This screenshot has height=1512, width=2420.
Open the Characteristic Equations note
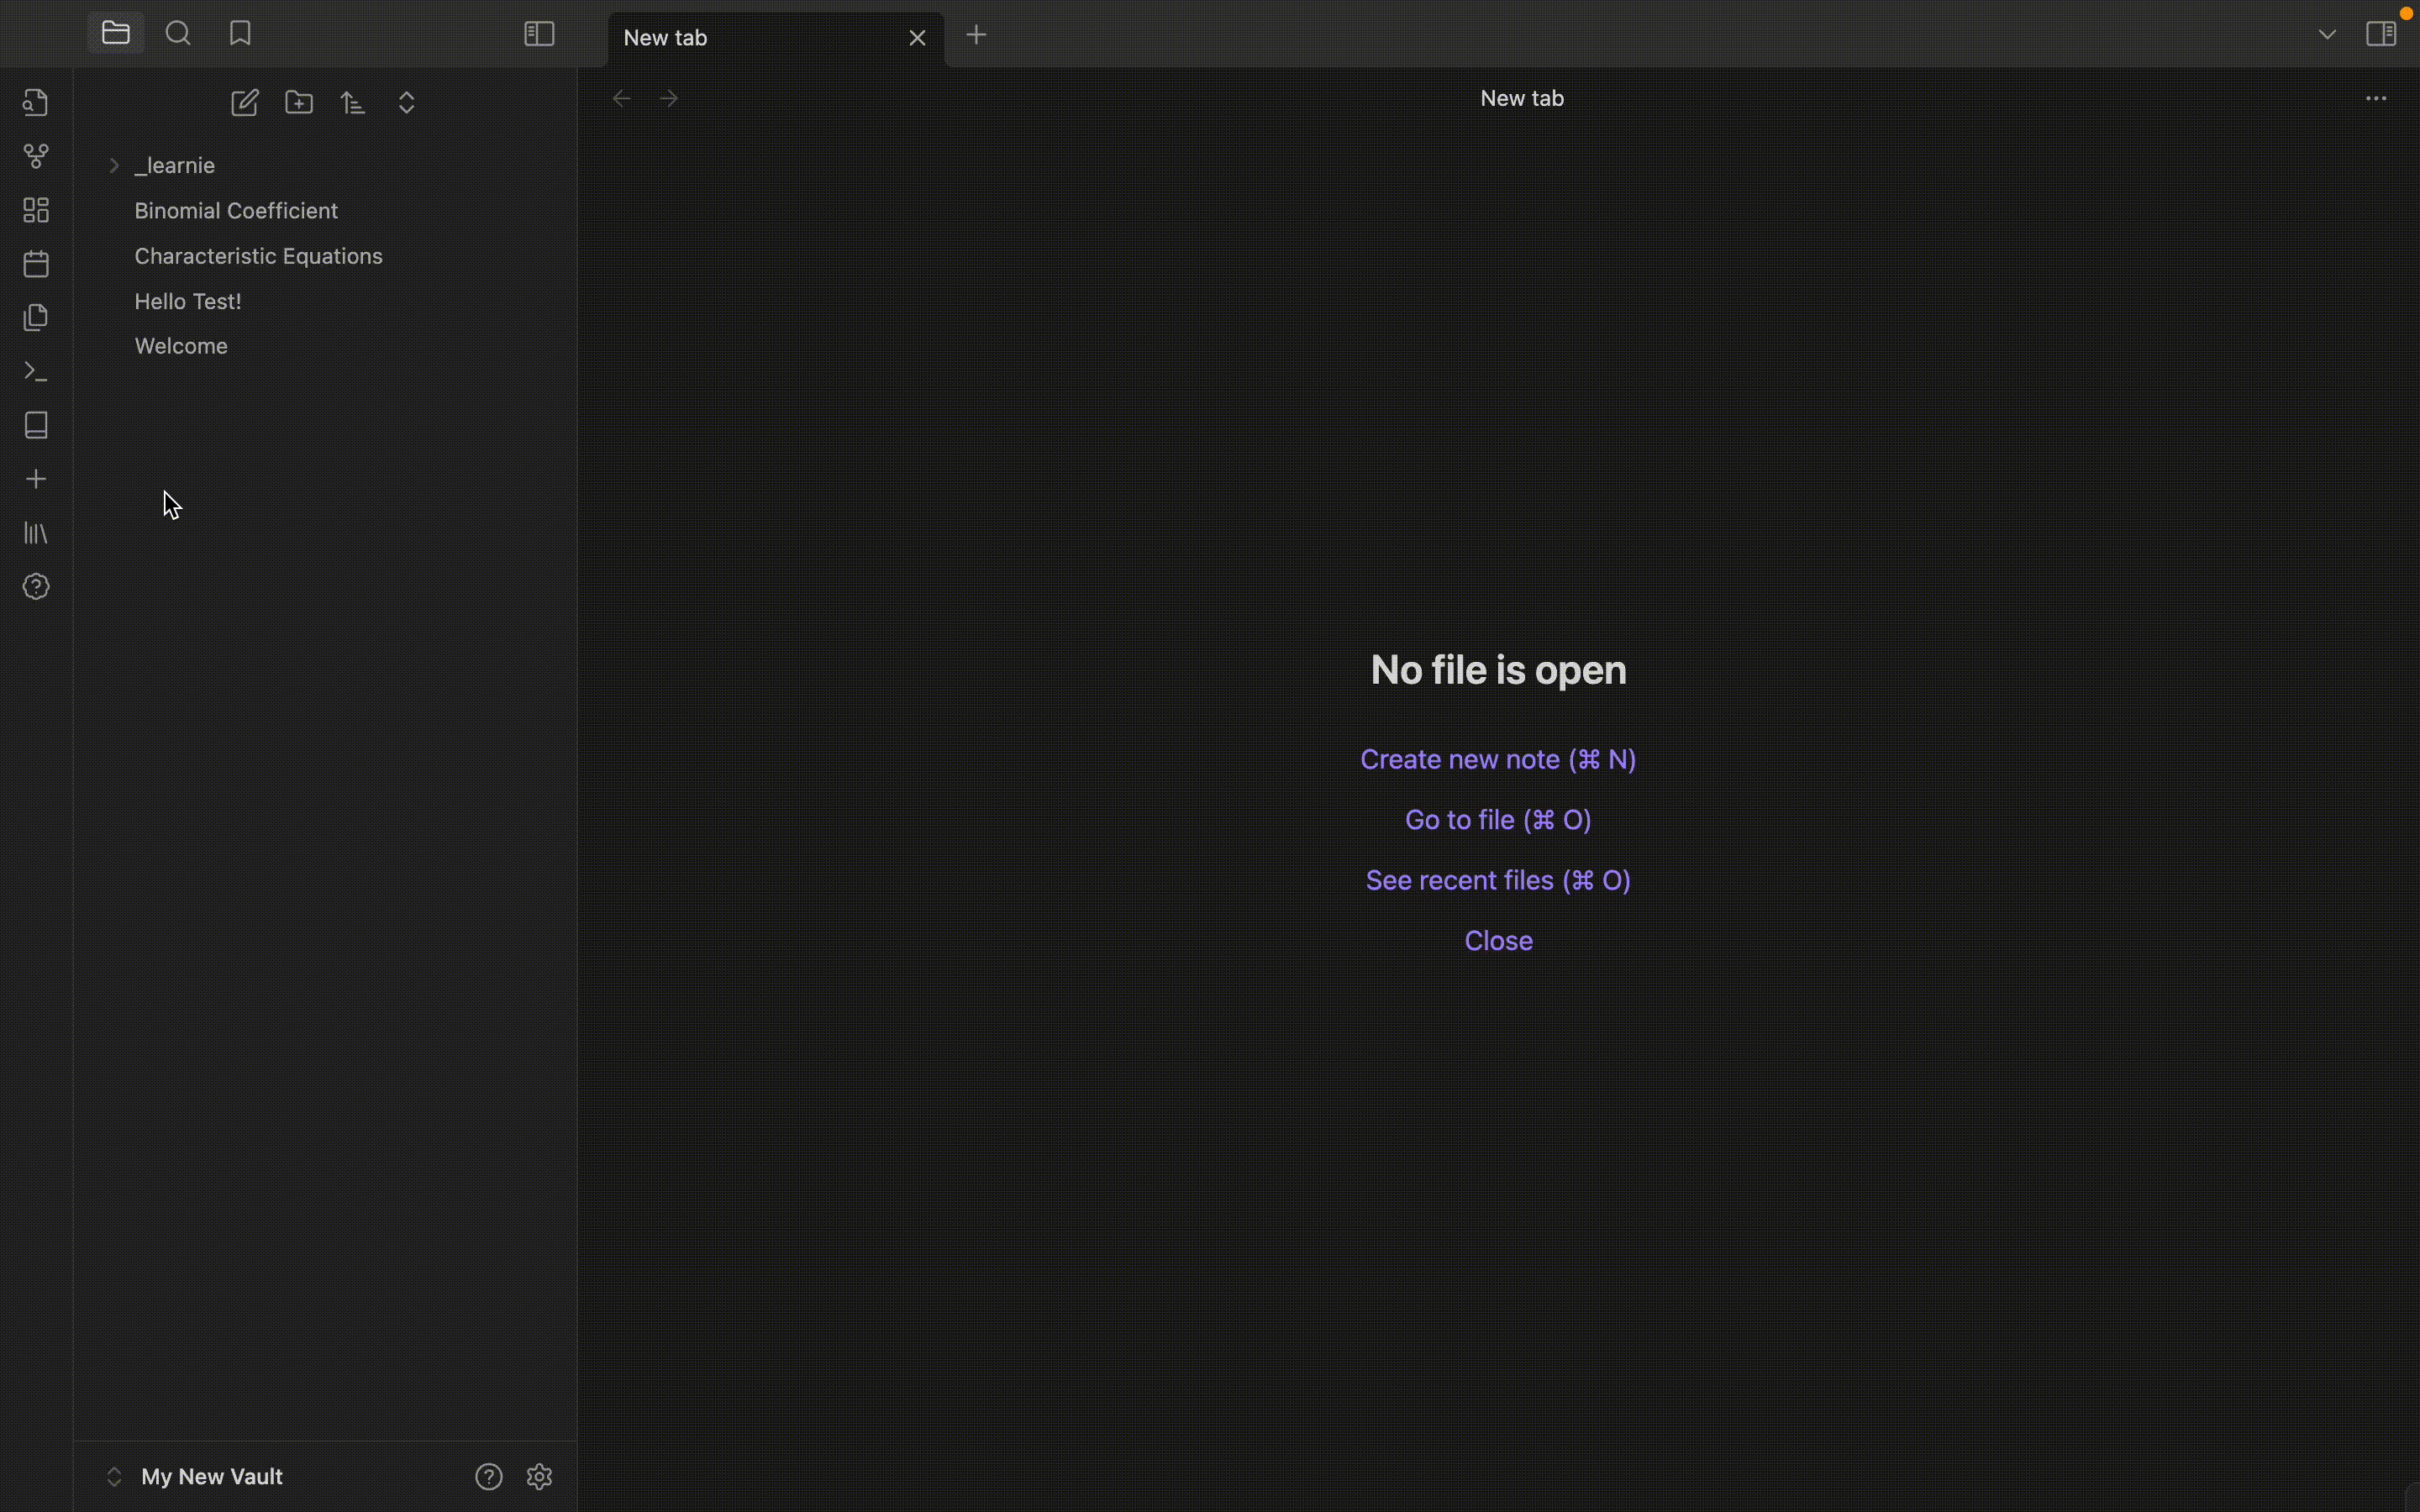click(258, 256)
